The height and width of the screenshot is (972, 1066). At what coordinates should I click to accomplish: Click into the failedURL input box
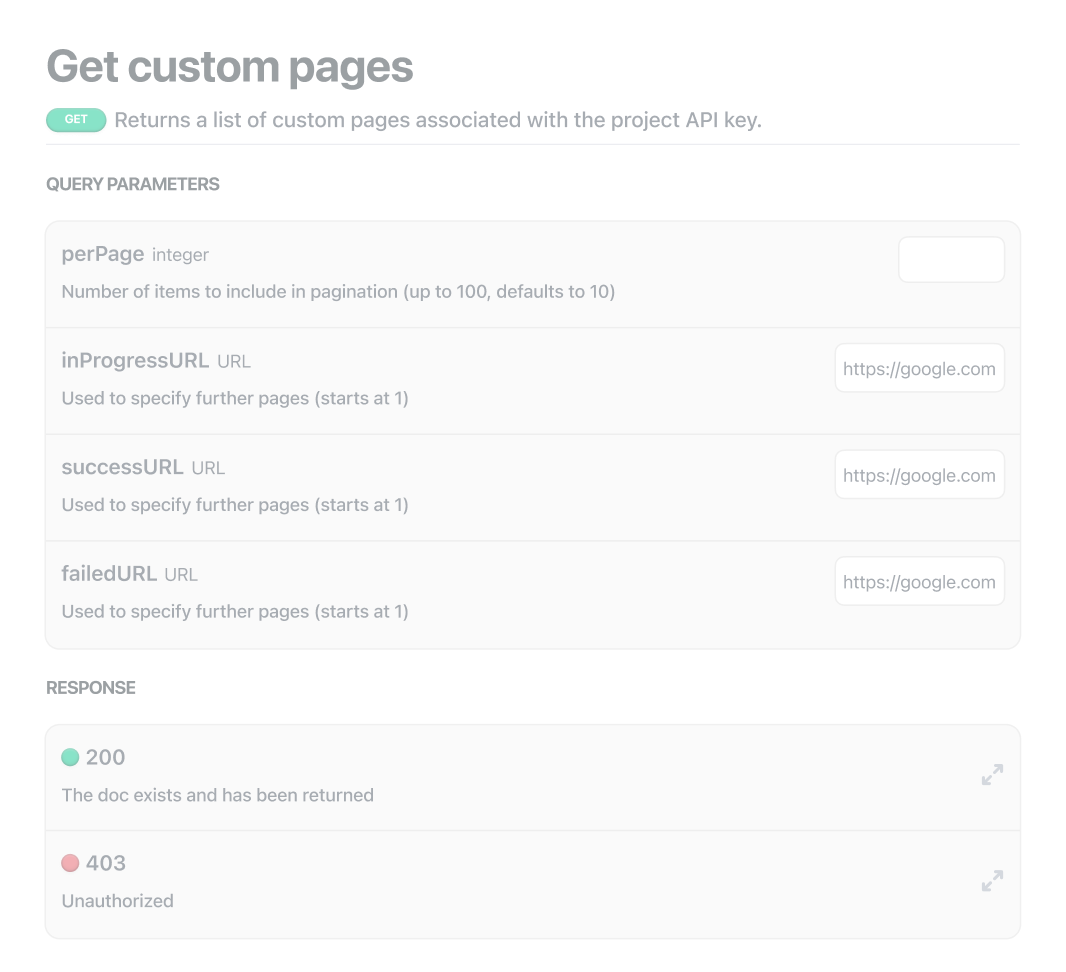coord(918,582)
